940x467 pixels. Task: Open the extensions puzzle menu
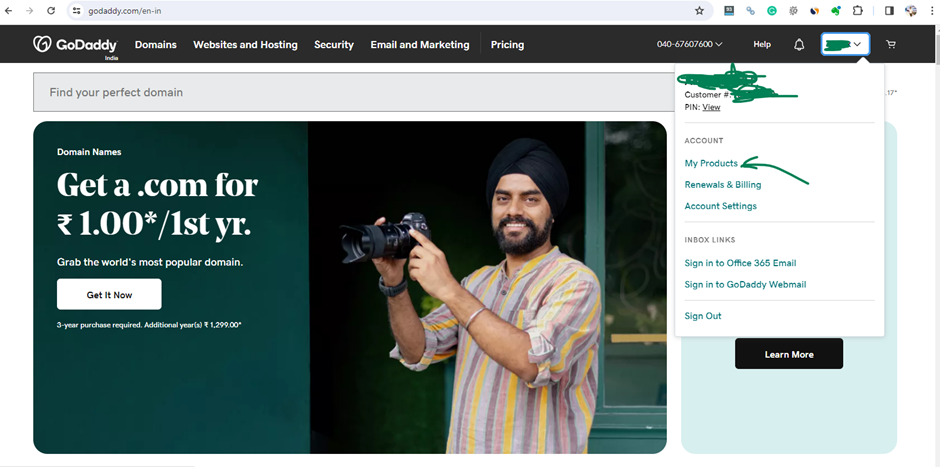click(857, 11)
